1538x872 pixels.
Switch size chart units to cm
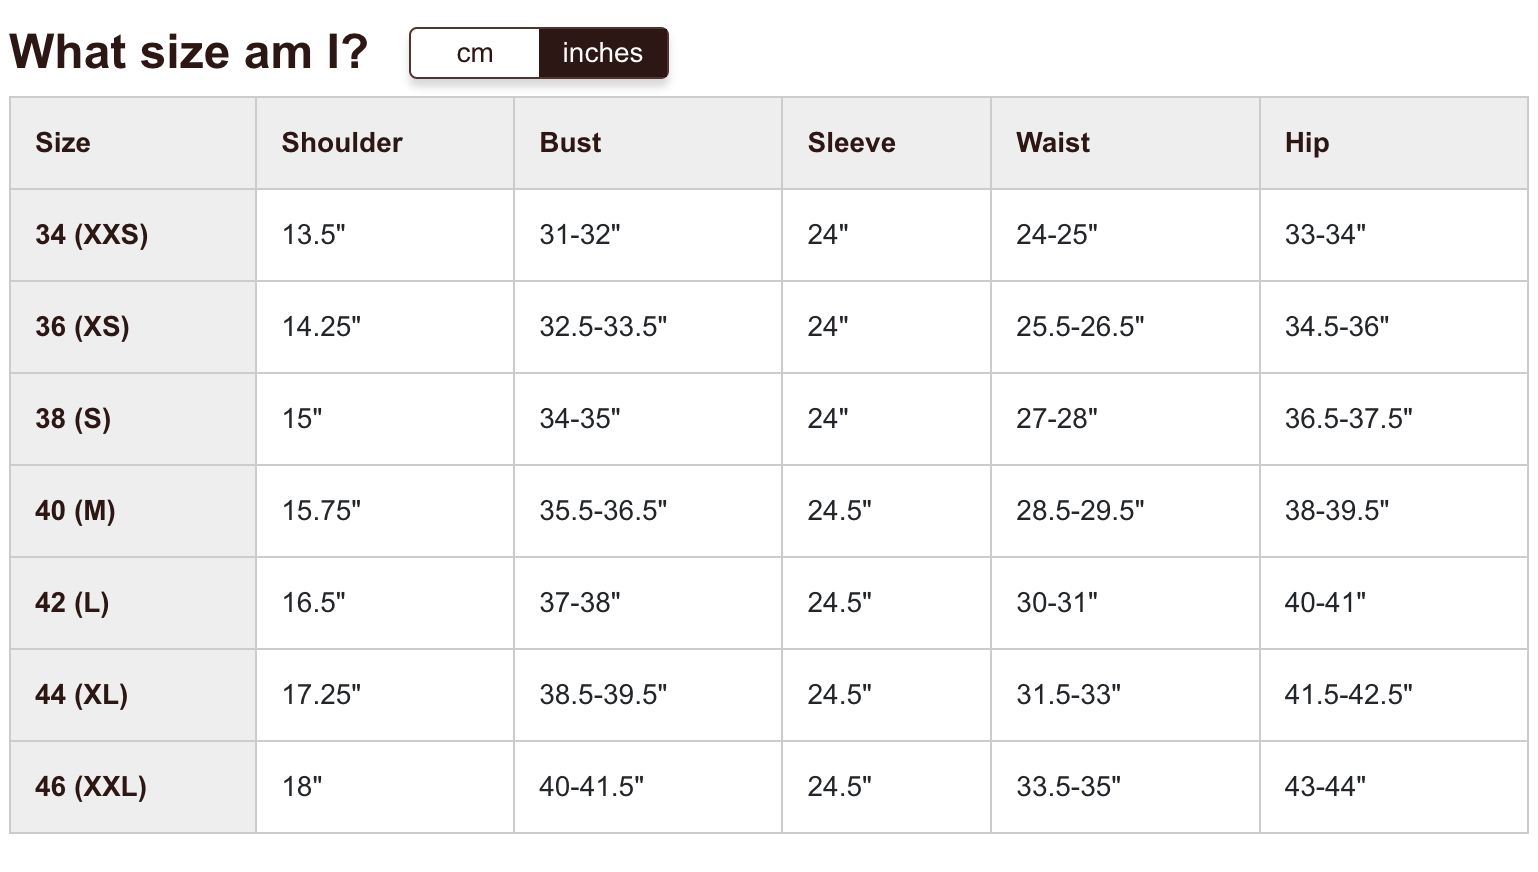(475, 53)
